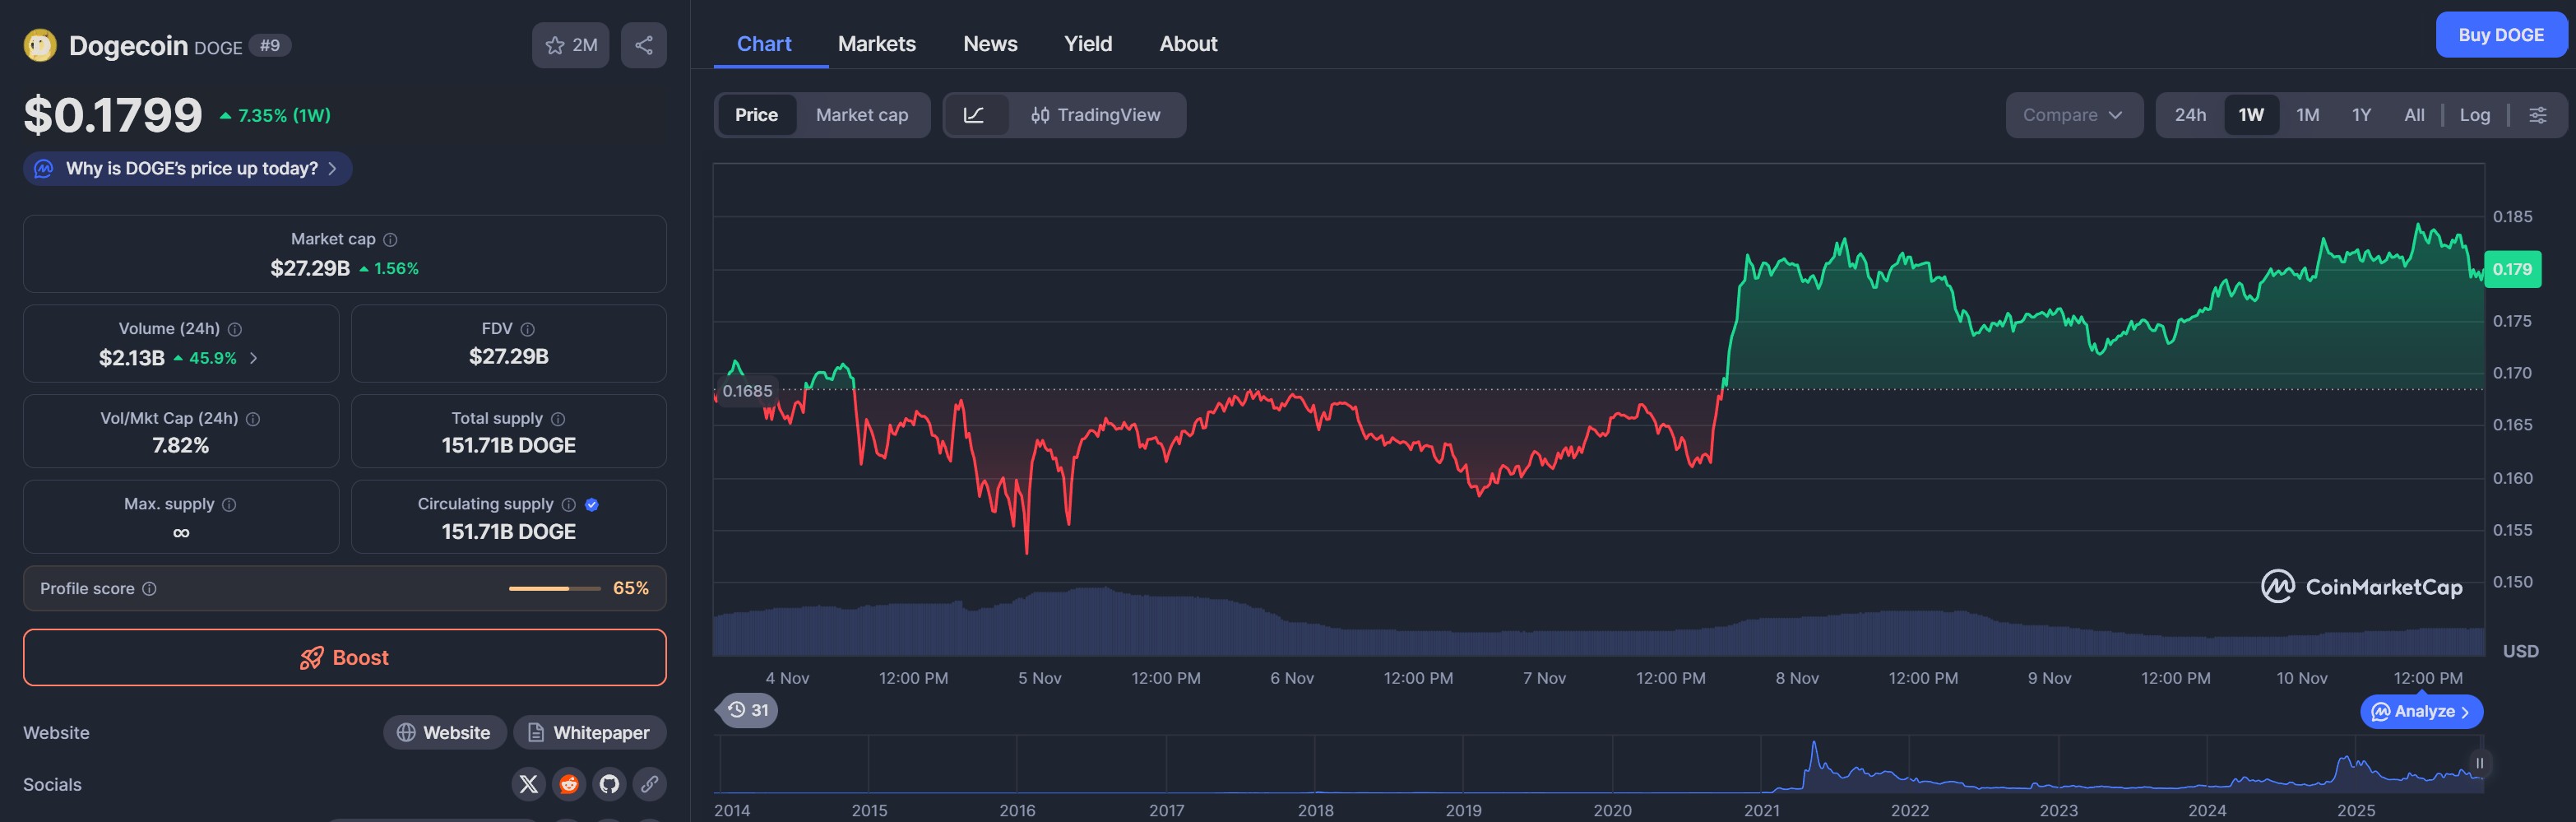Expand Volume (24h) details chevron
2576x822 pixels.
point(254,358)
